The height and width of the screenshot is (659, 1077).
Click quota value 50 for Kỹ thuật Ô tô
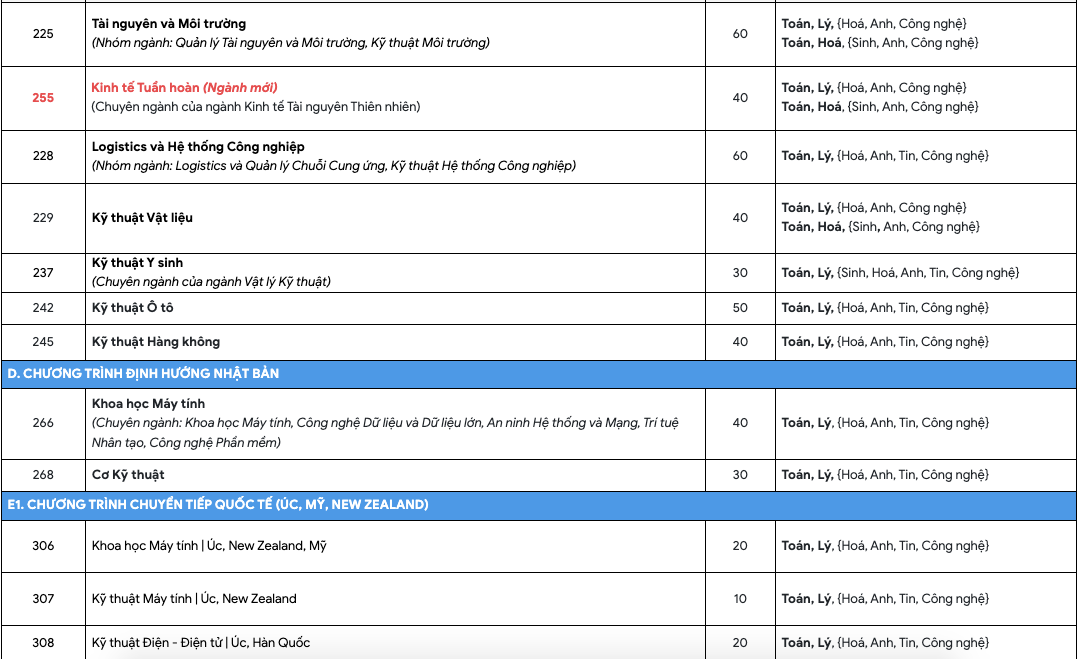click(x=740, y=308)
